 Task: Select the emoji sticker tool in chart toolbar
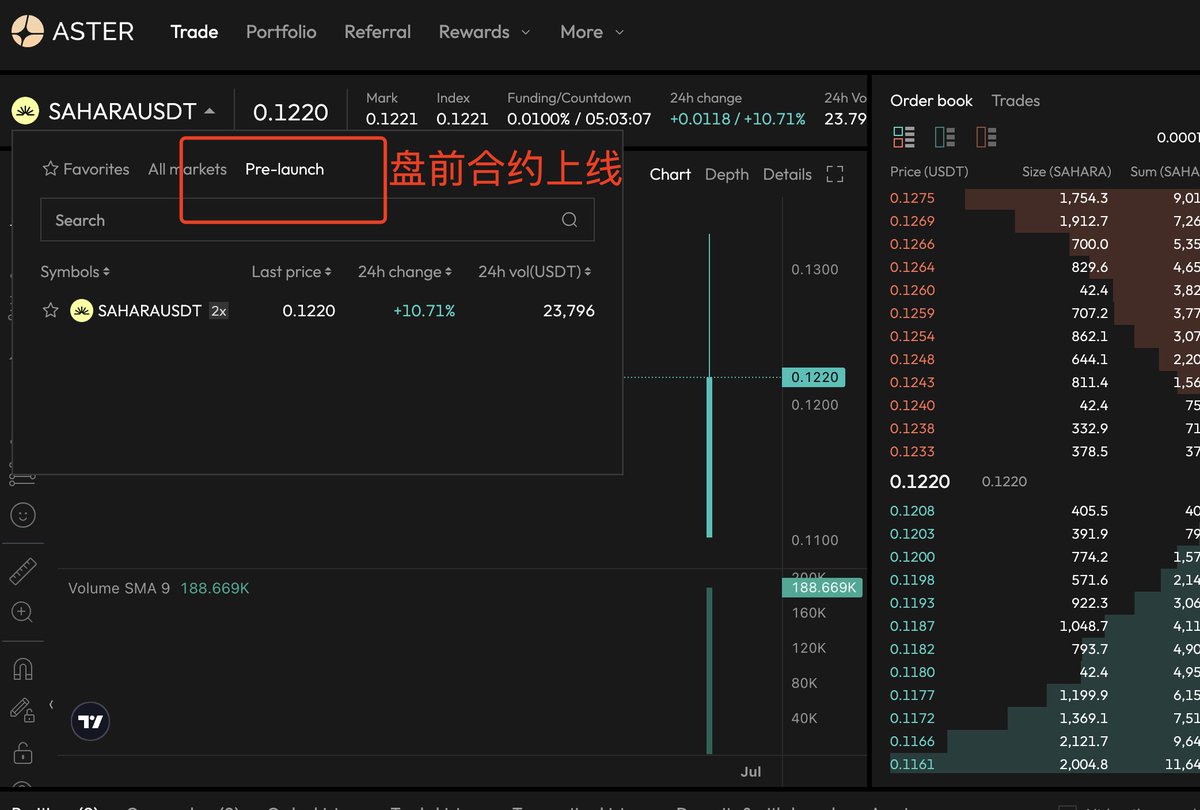pos(22,515)
